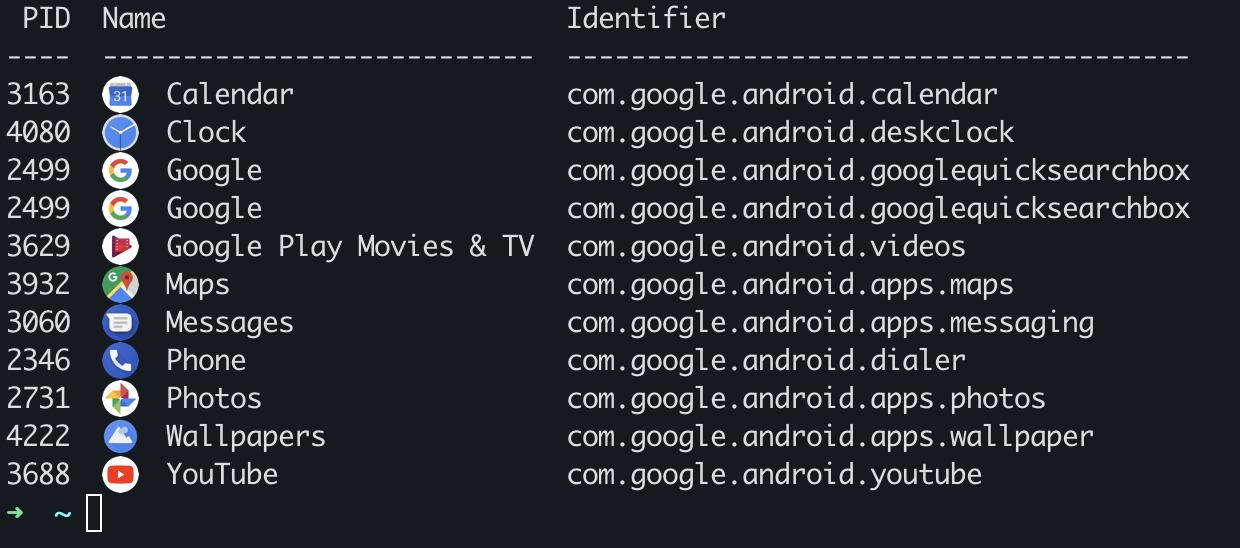Select the Messages app icon
This screenshot has height=548, width=1240.
[120, 323]
